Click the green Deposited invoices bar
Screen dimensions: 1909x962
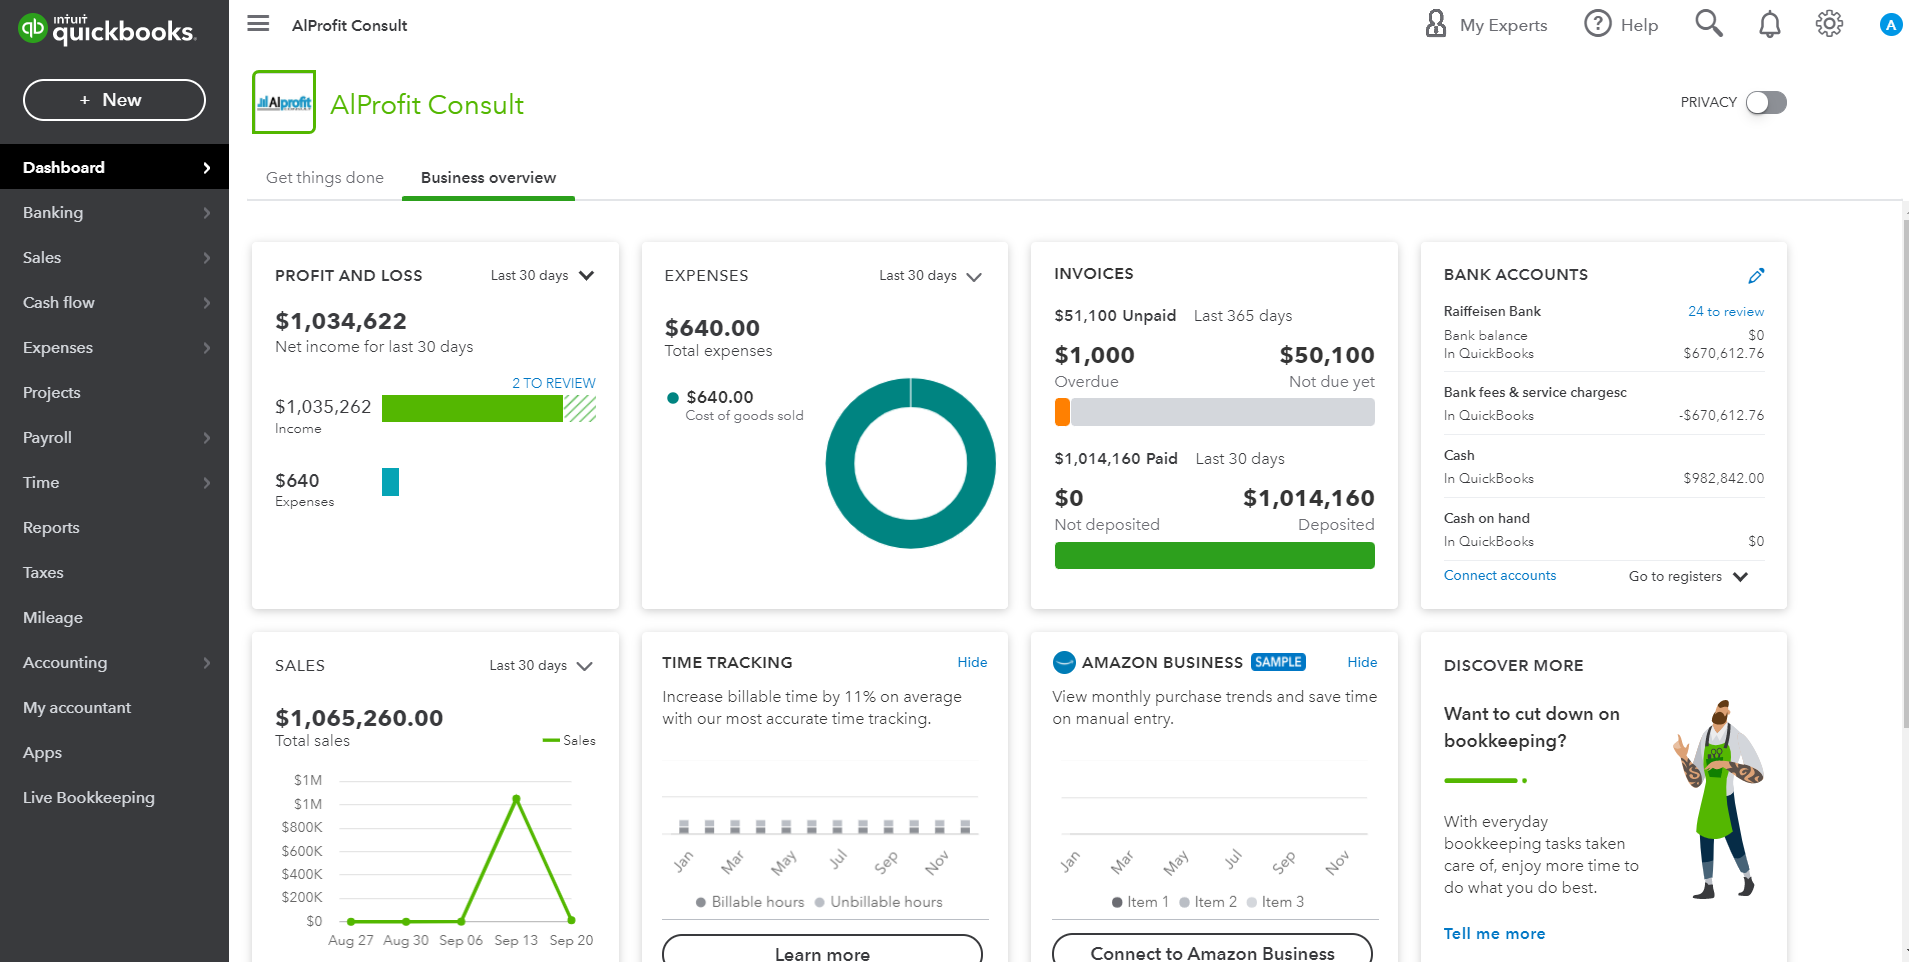1214,556
